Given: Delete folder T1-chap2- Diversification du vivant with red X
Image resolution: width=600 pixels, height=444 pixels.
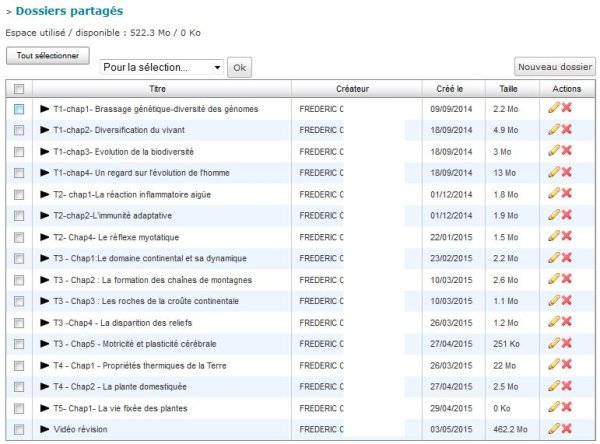Looking at the screenshot, I should [567, 129].
